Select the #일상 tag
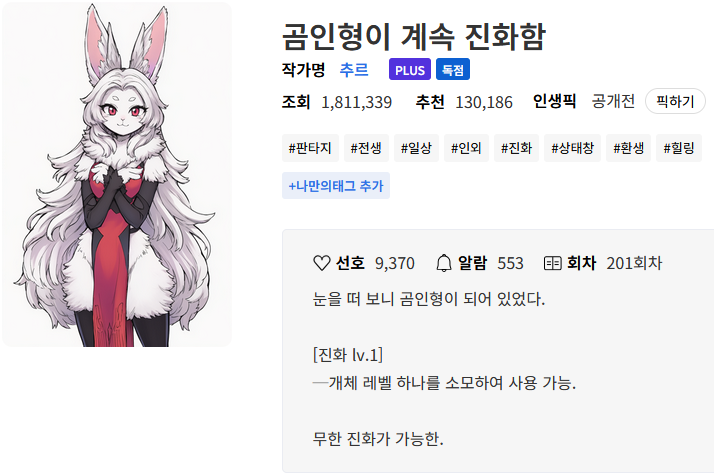Image resolution: width=714 pixels, height=475 pixels. 416,148
